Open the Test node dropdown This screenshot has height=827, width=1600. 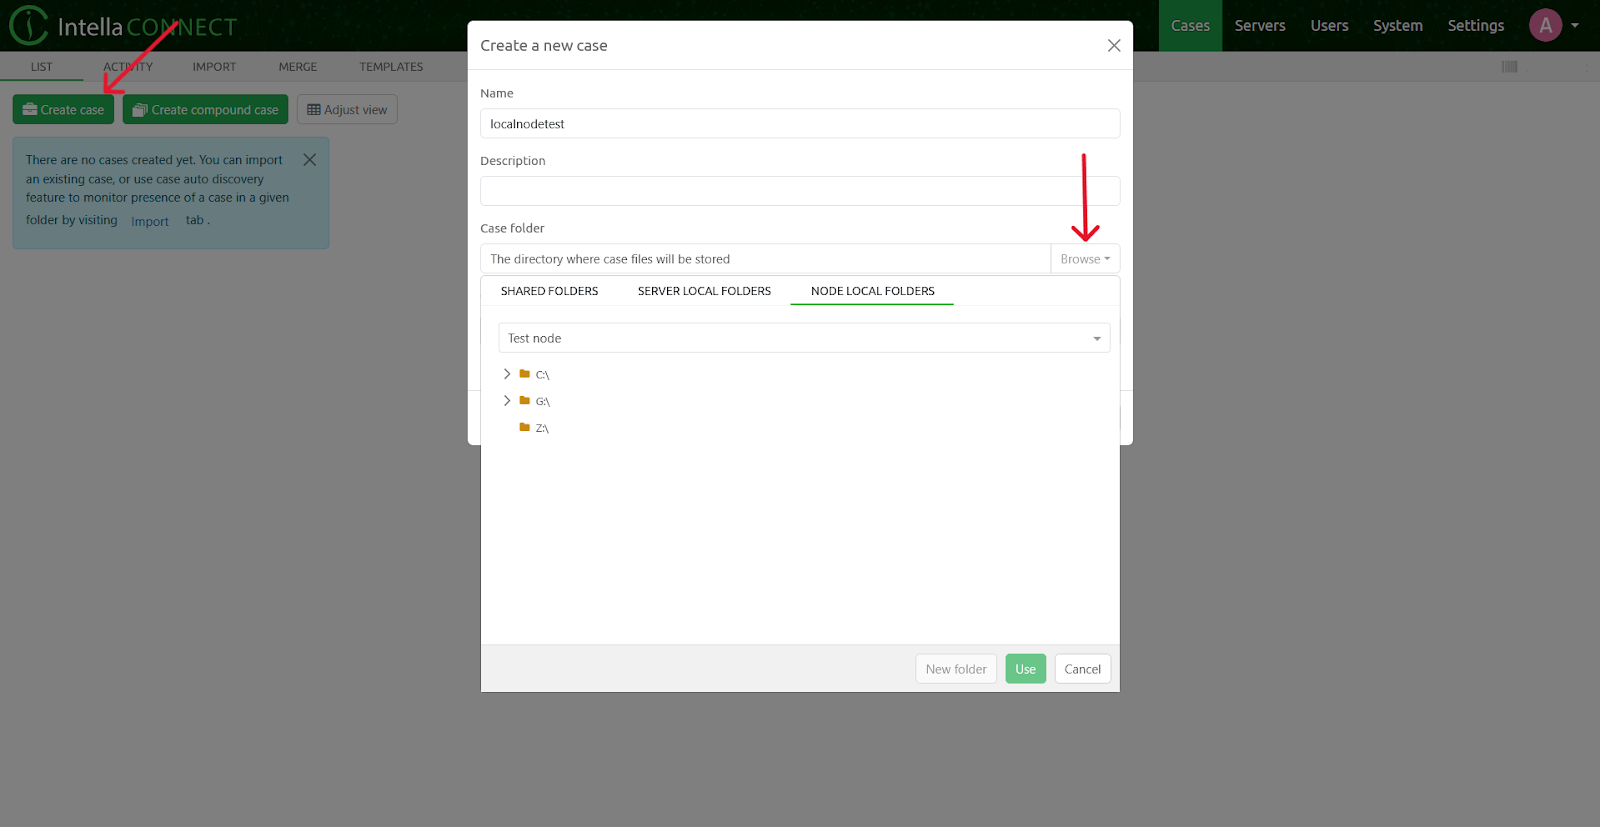[x=803, y=338]
